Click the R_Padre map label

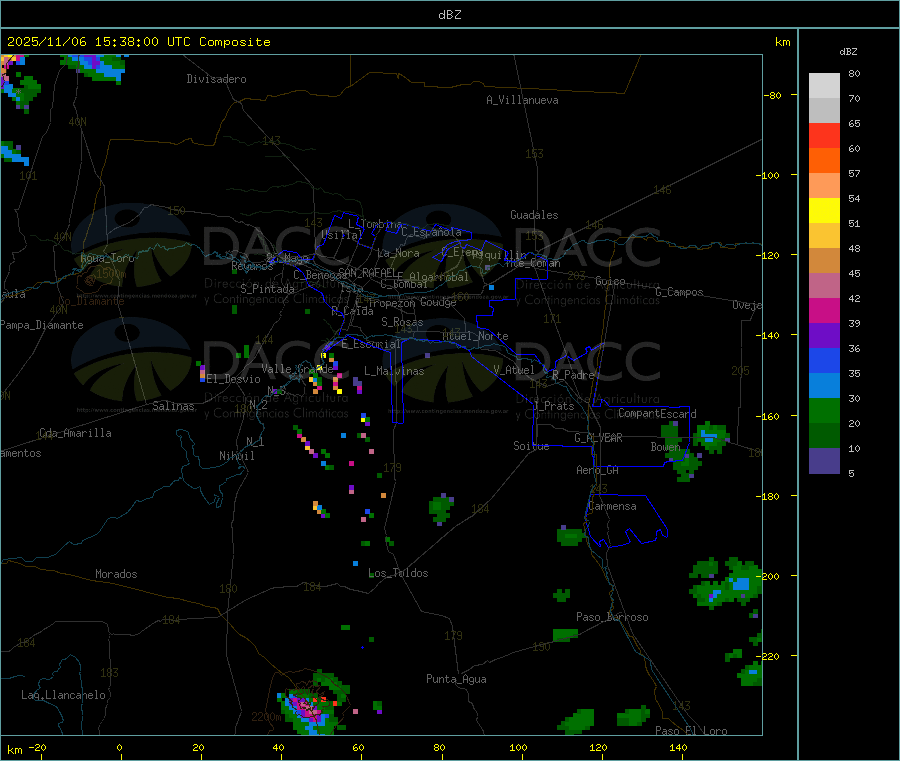[x=573, y=375]
